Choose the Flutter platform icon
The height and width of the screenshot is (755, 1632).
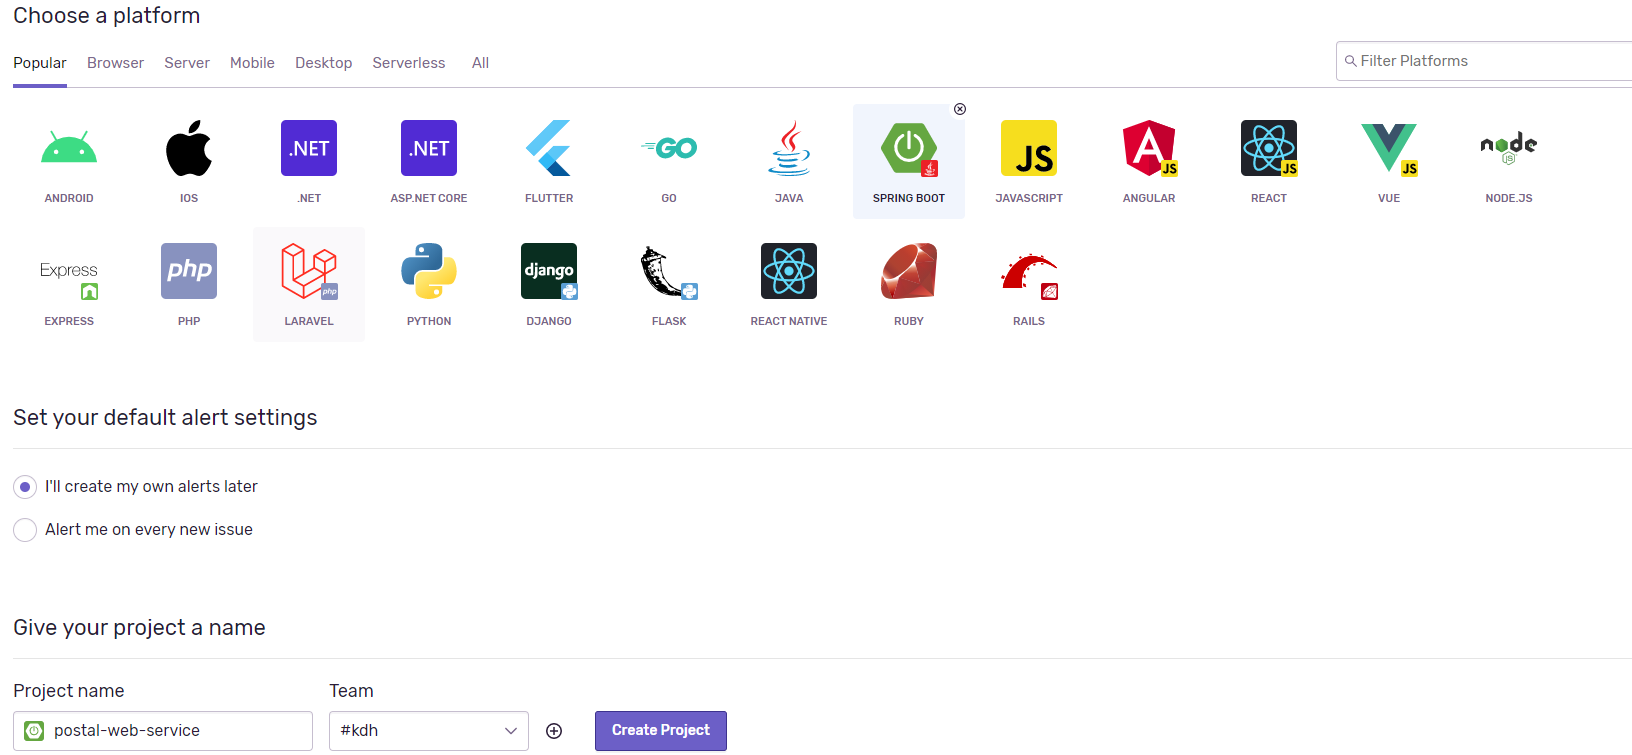point(549,148)
